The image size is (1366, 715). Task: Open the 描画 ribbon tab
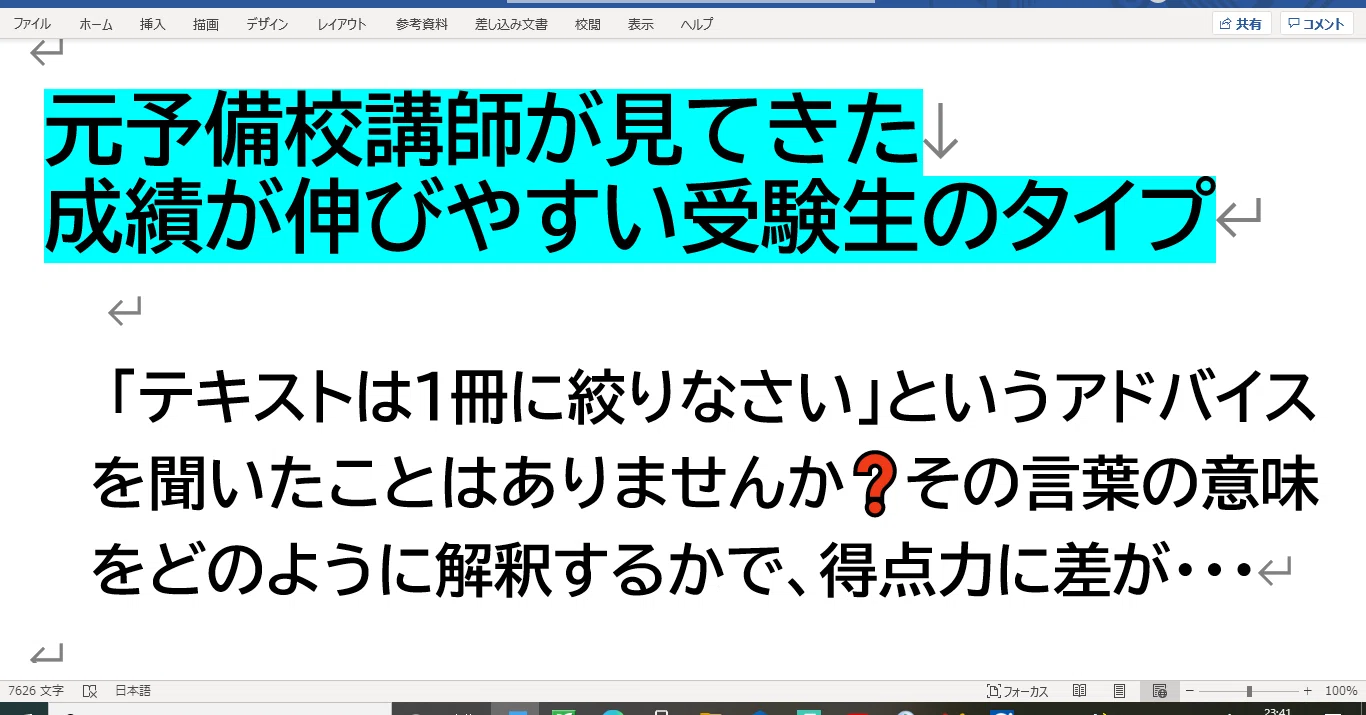tap(206, 24)
